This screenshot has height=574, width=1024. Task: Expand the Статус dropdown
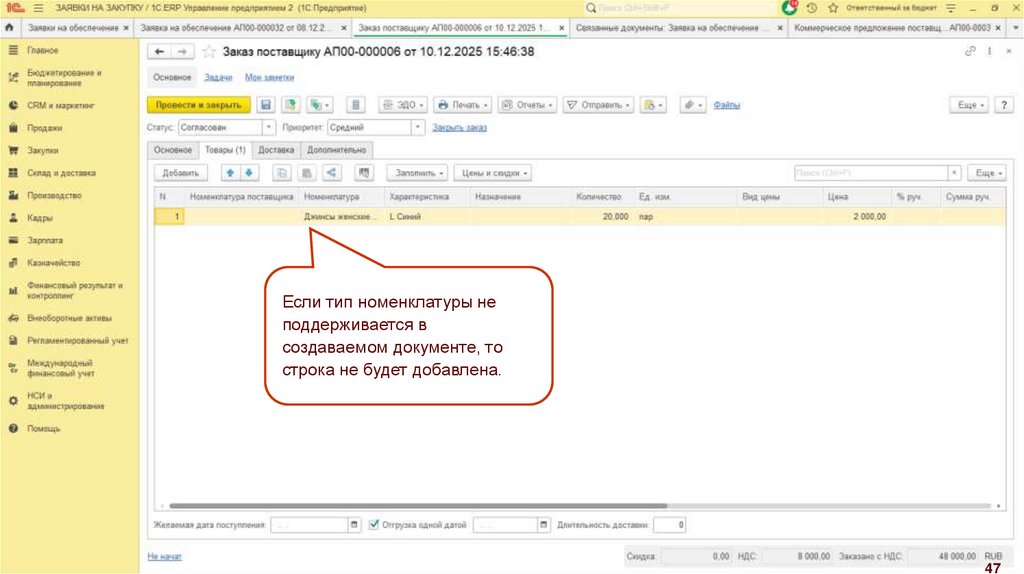pyautogui.click(x=269, y=128)
